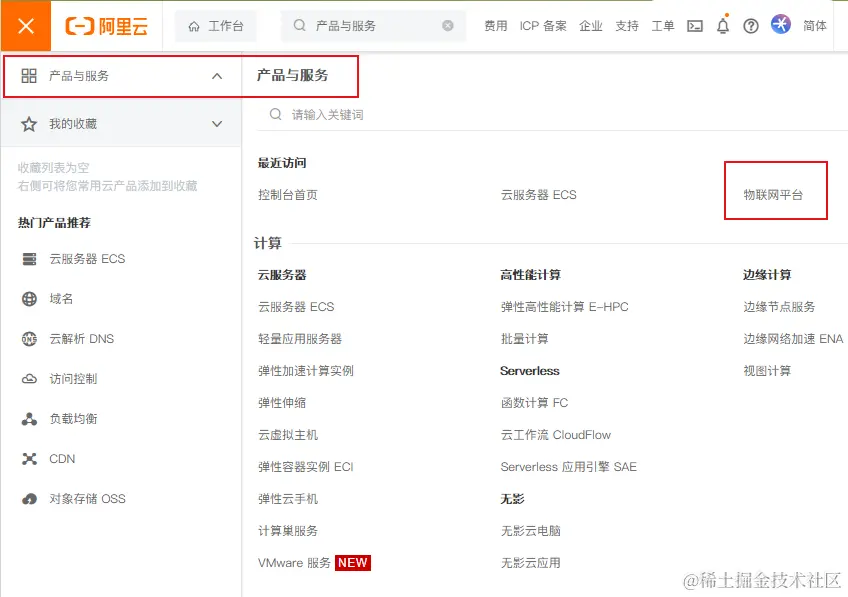The image size is (848, 597).
Task: Open 弹性高性能计算 E-HPC
Action: [x=564, y=307]
